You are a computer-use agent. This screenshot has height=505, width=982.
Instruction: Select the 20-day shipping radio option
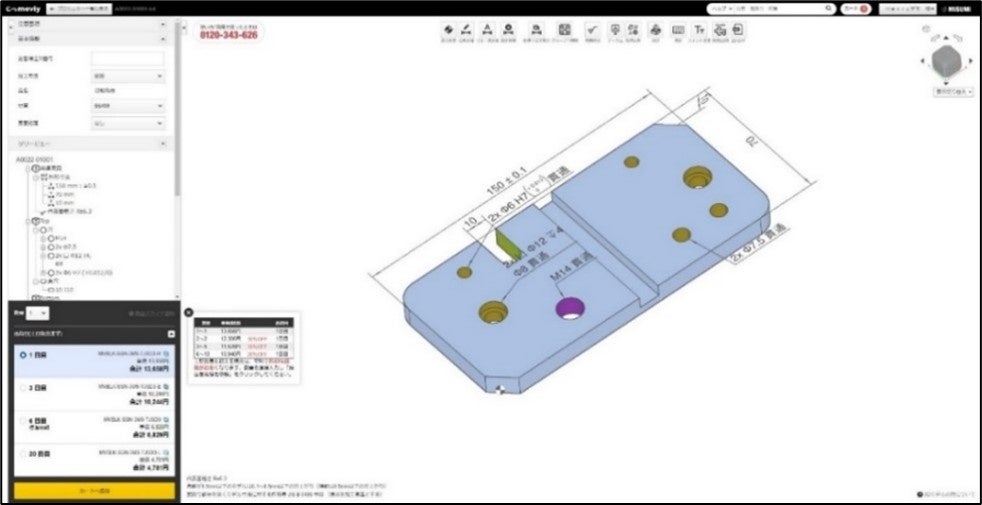(23, 453)
